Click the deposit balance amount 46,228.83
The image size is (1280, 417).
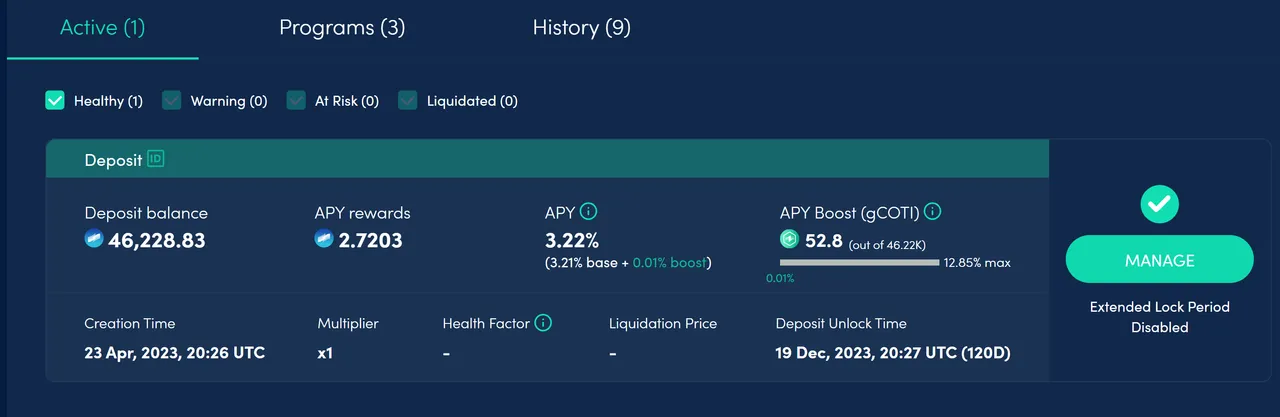pos(157,240)
